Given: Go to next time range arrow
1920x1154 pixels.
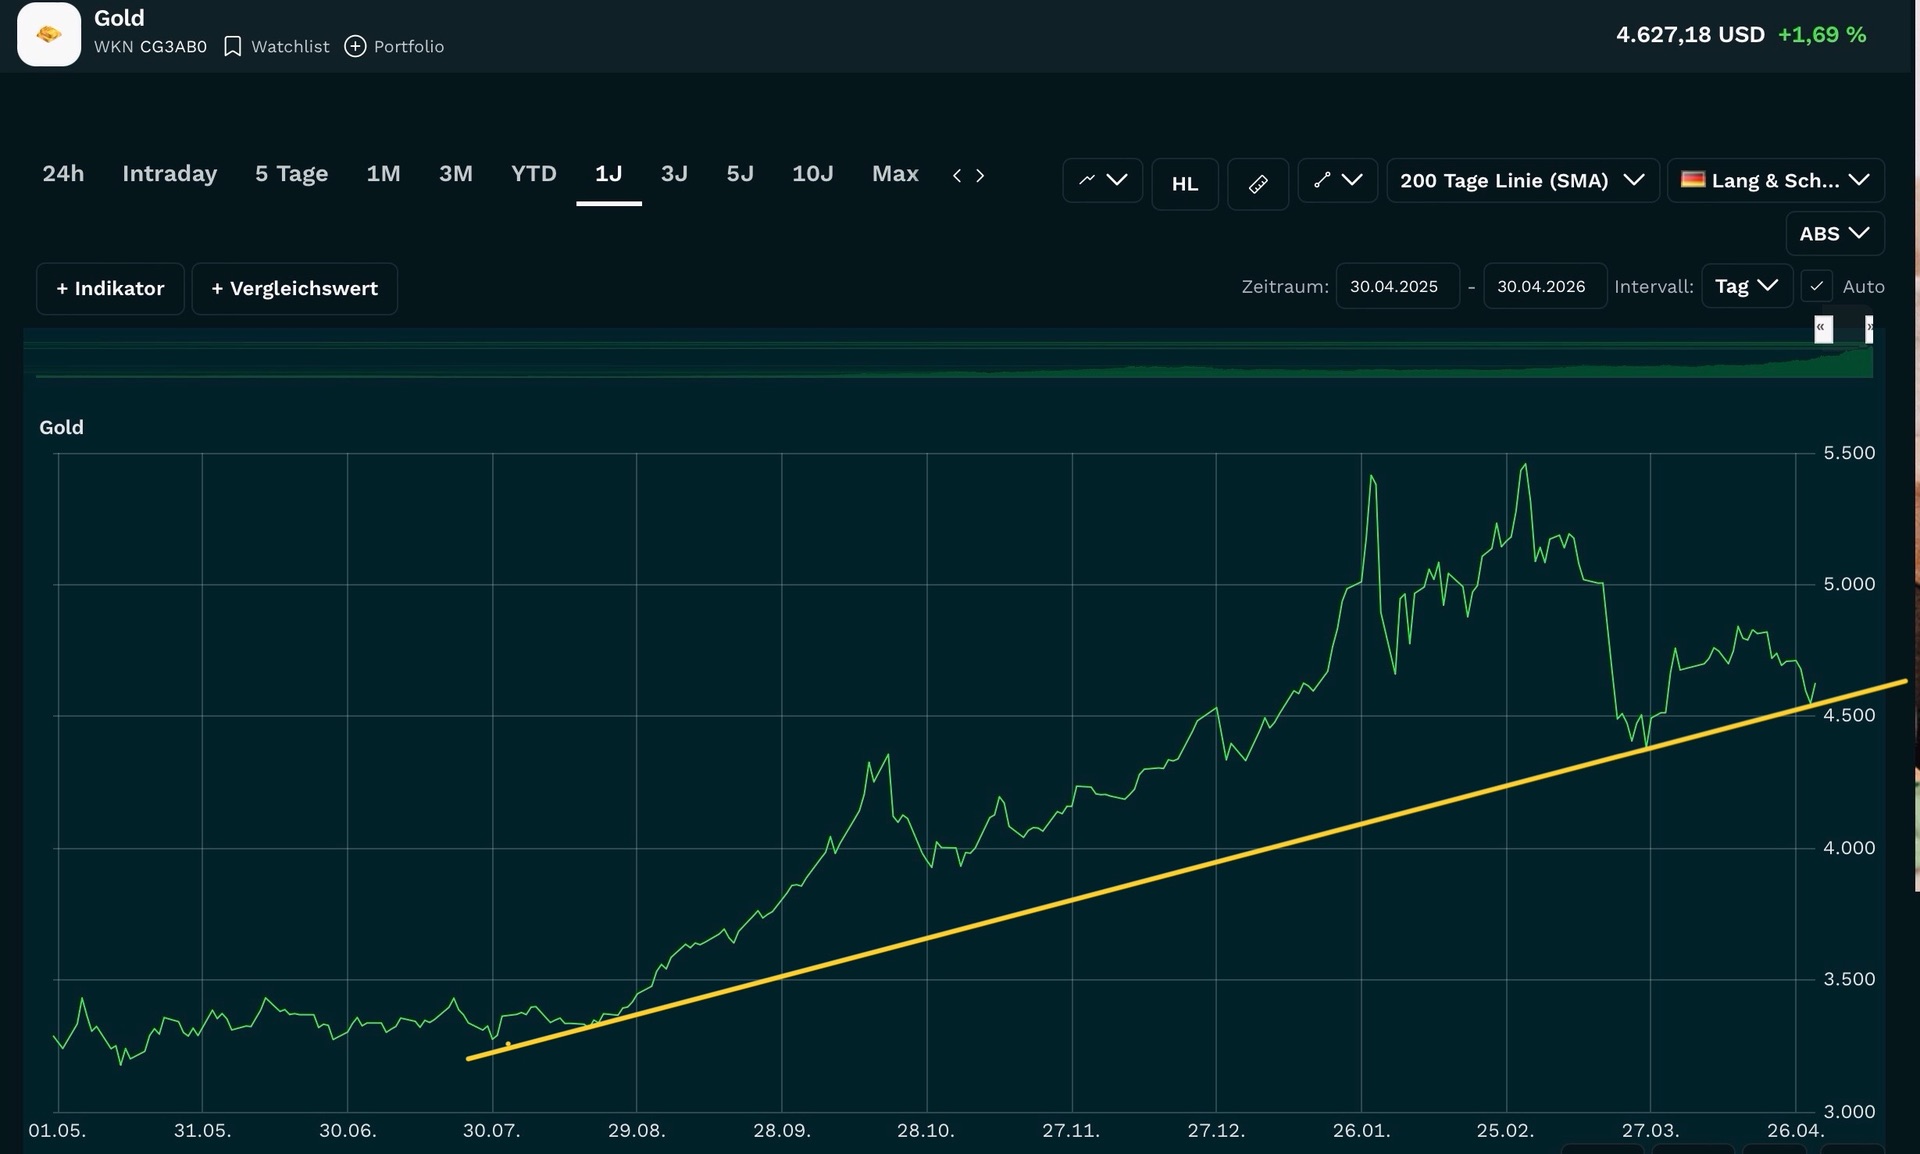Looking at the screenshot, I should point(980,175).
